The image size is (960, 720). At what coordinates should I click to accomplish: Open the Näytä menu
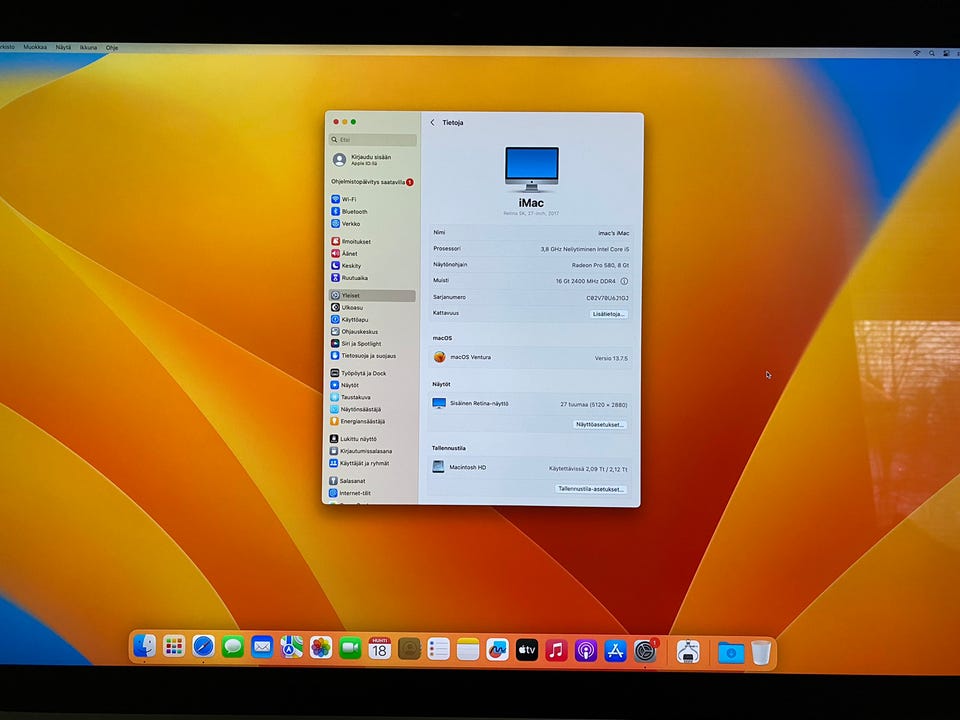click(x=63, y=47)
